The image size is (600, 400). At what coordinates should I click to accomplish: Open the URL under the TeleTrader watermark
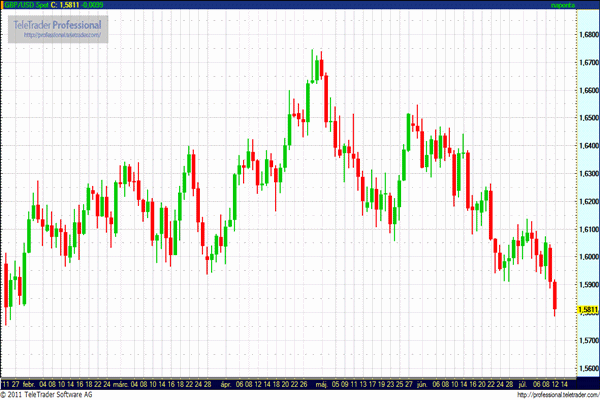point(62,33)
